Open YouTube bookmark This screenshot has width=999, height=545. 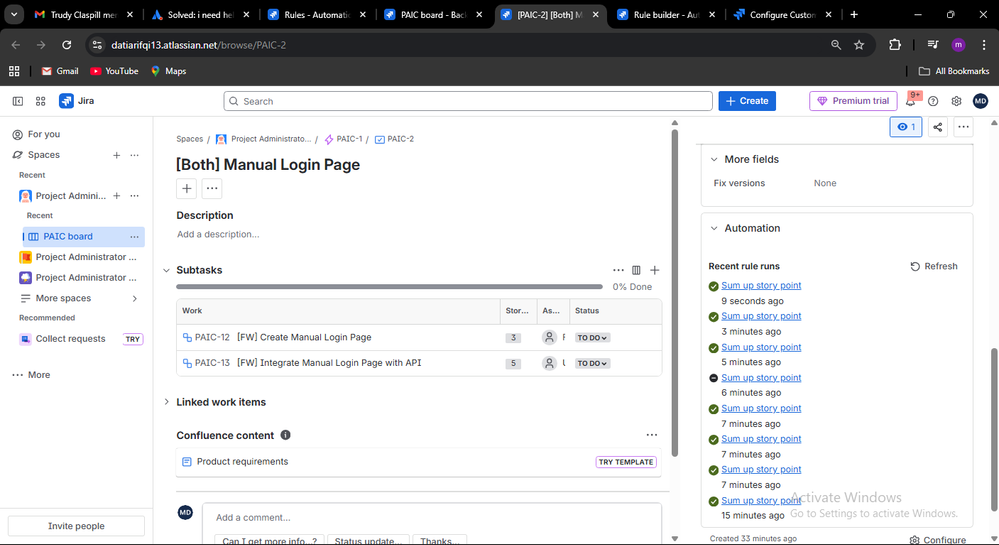[115, 71]
